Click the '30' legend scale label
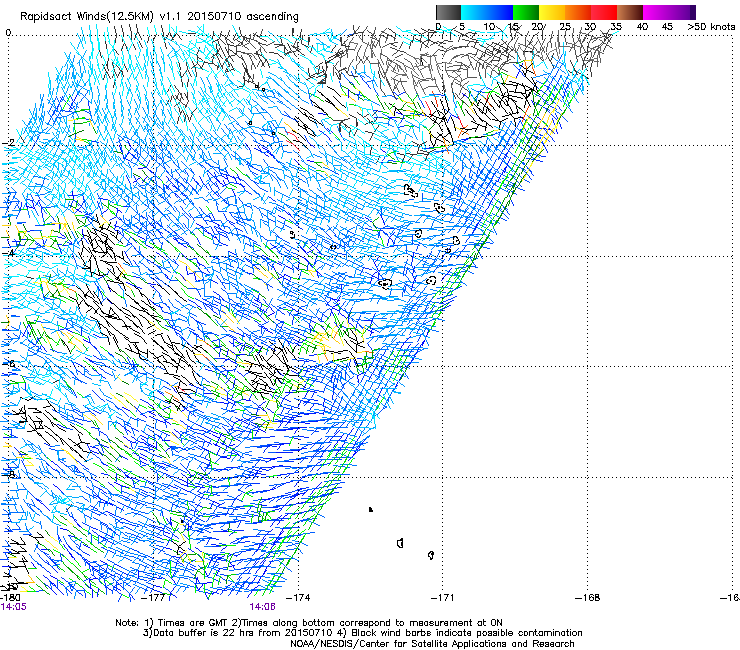The height and width of the screenshot is (650, 740). point(590,26)
